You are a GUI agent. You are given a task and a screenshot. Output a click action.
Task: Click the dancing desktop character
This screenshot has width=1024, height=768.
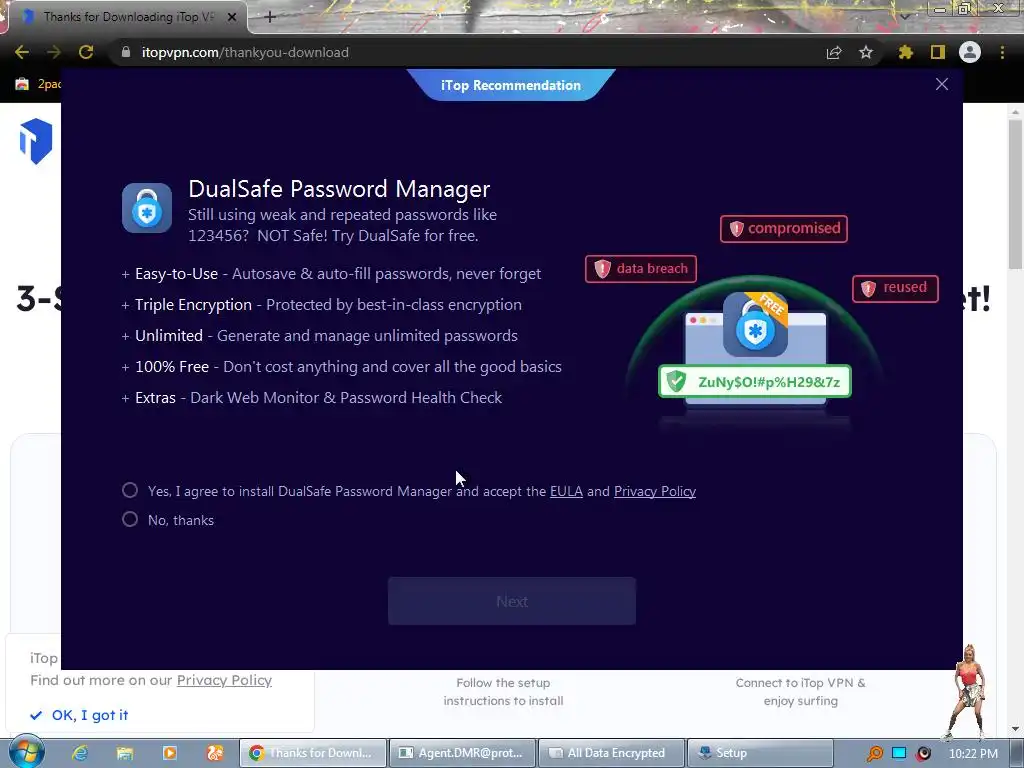(x=968, y=692)
